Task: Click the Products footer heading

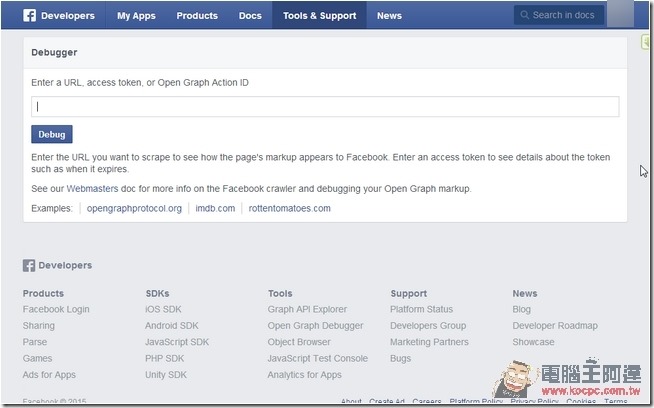Action: pyautogui.click(x=43, y=294)
